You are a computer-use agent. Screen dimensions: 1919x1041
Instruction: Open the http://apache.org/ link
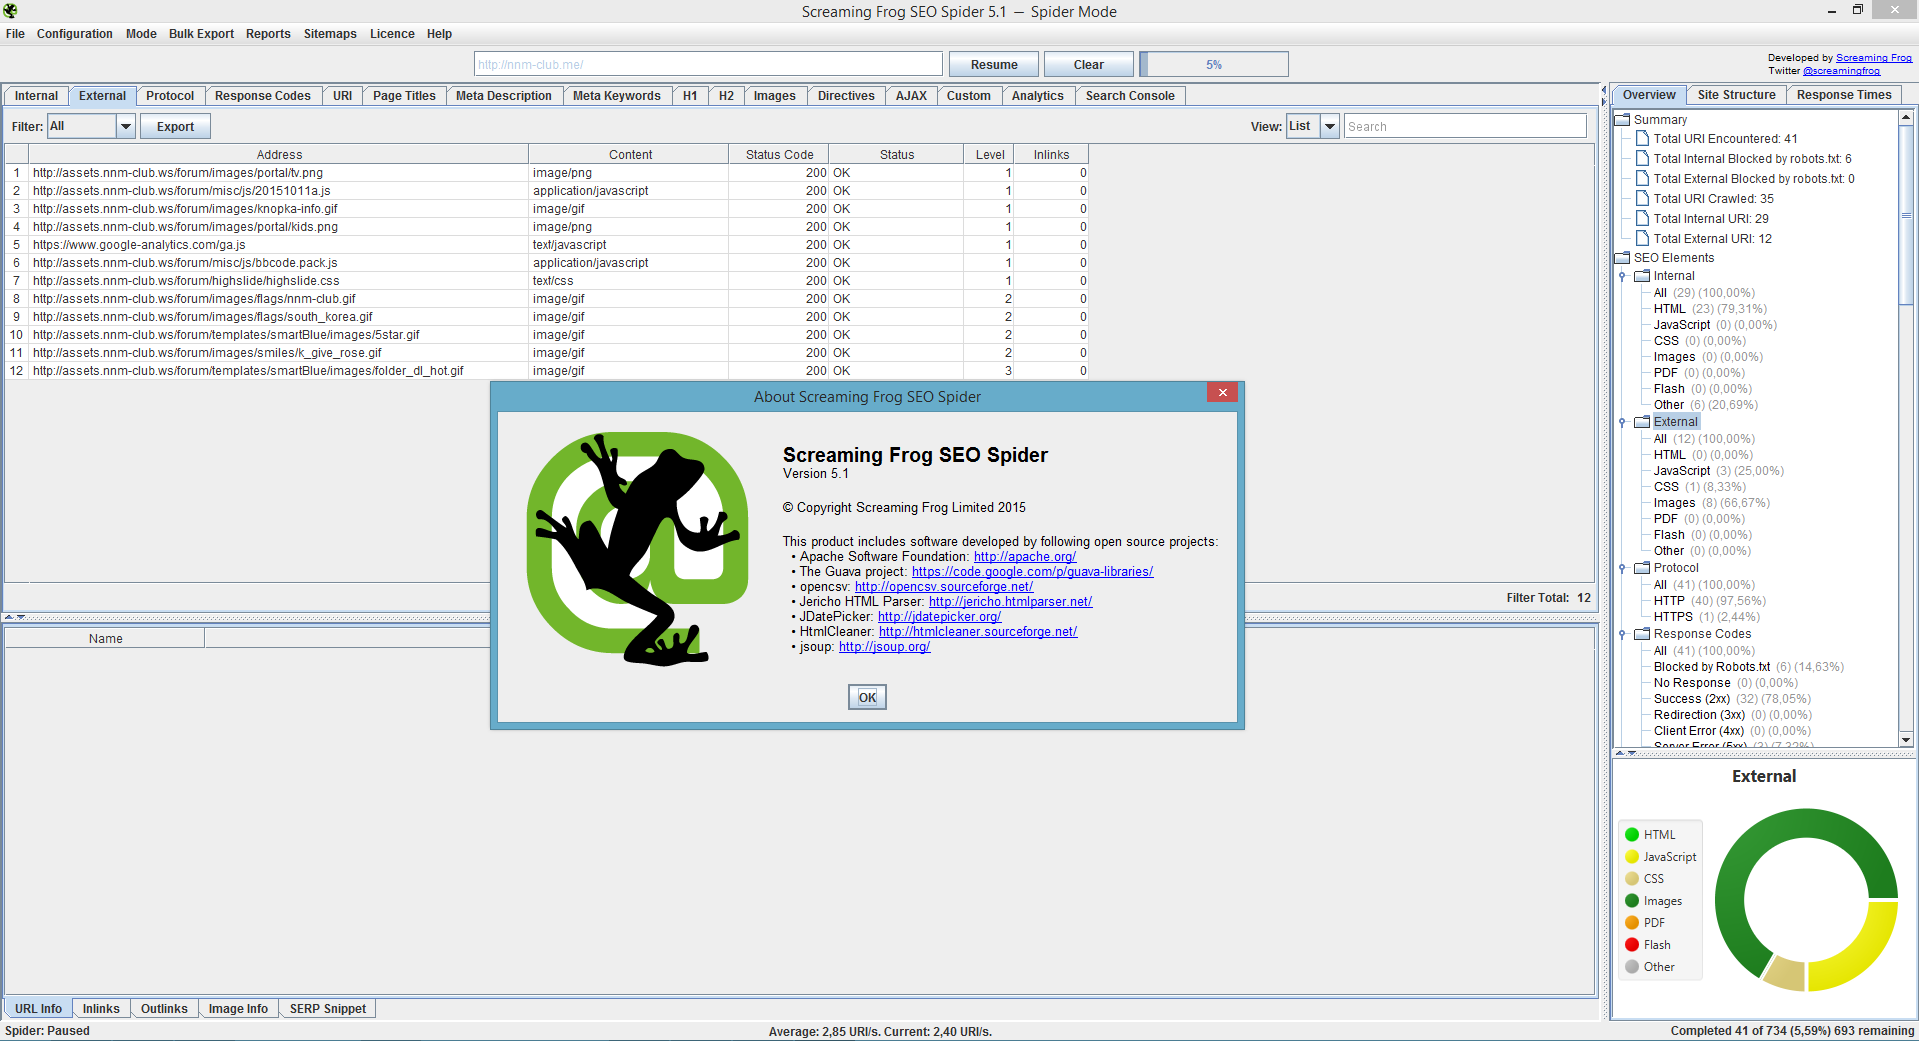[1025, 557]
